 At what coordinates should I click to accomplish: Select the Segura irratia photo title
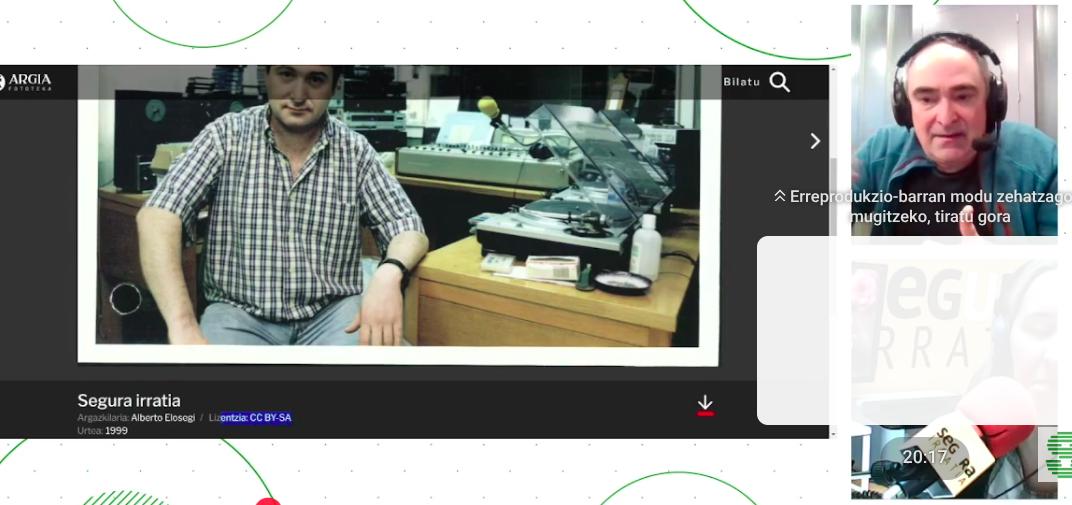pos(129,400)
